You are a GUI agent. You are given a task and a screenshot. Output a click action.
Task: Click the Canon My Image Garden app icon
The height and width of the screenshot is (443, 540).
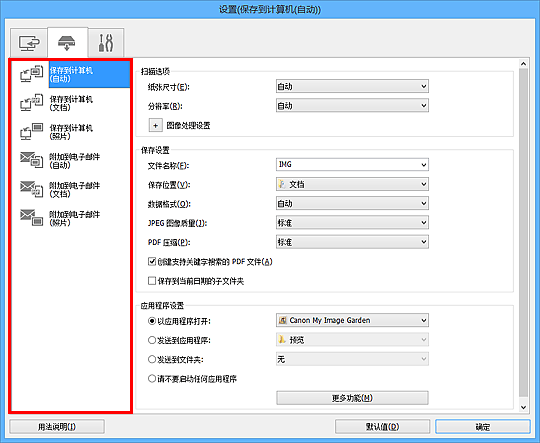coord(282,320)
